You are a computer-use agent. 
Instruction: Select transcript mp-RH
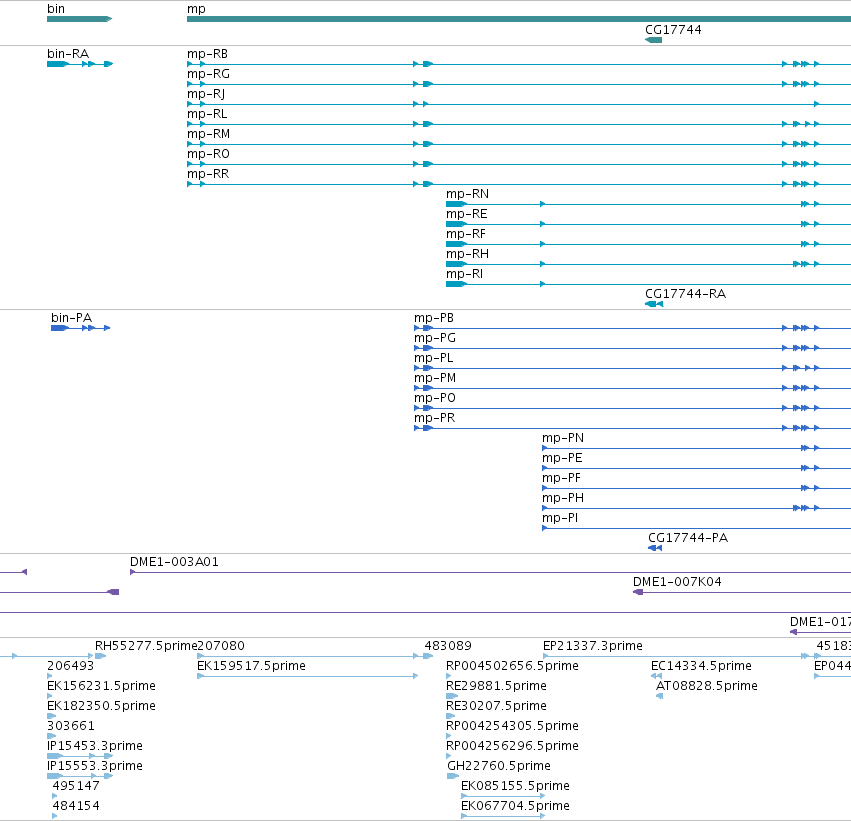(467, 254)
